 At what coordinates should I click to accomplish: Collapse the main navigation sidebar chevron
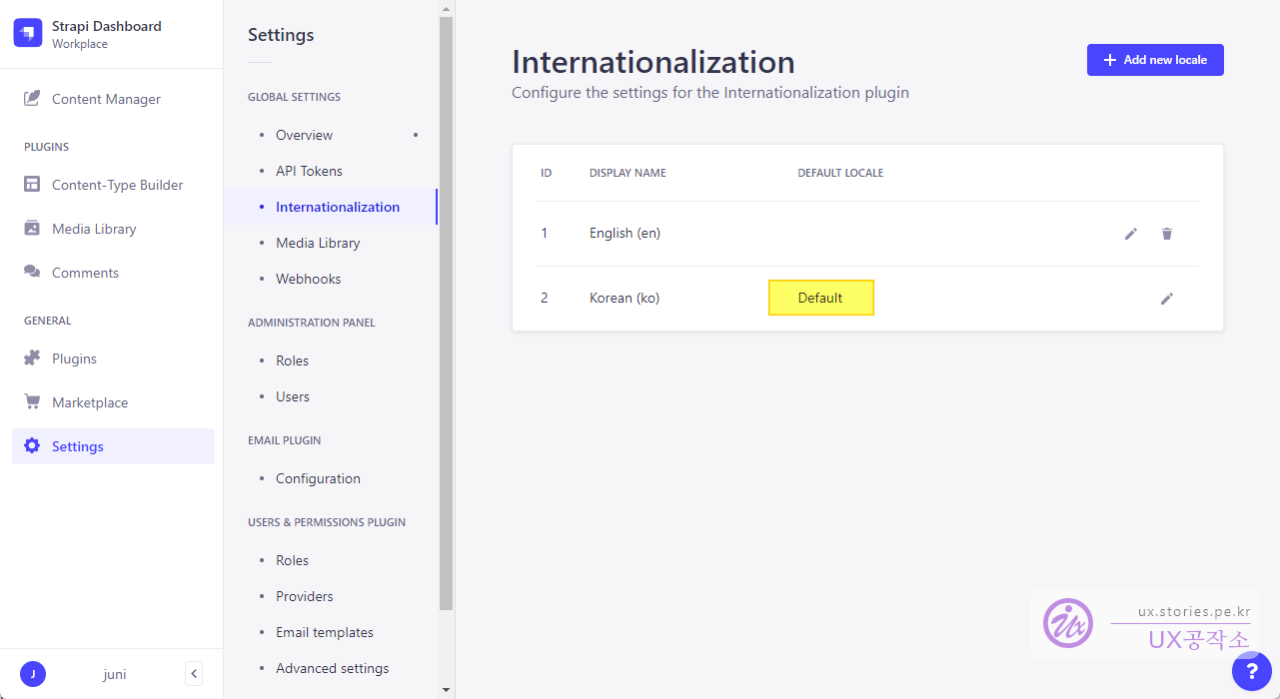point(194,674)
